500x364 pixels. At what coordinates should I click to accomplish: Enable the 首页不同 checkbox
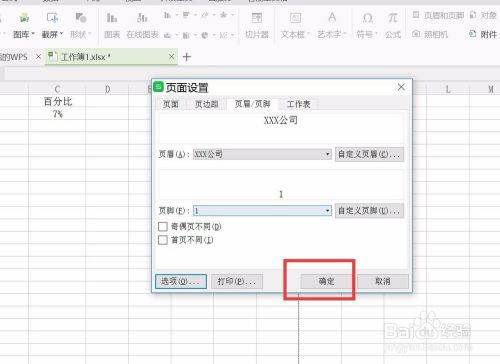click(x=163, y=240)
